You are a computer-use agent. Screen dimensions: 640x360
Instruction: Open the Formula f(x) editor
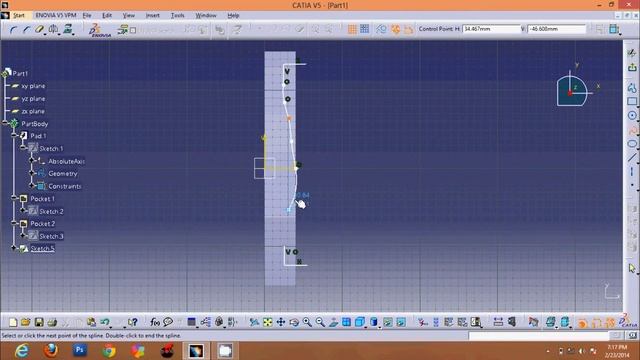click(155, 322)
